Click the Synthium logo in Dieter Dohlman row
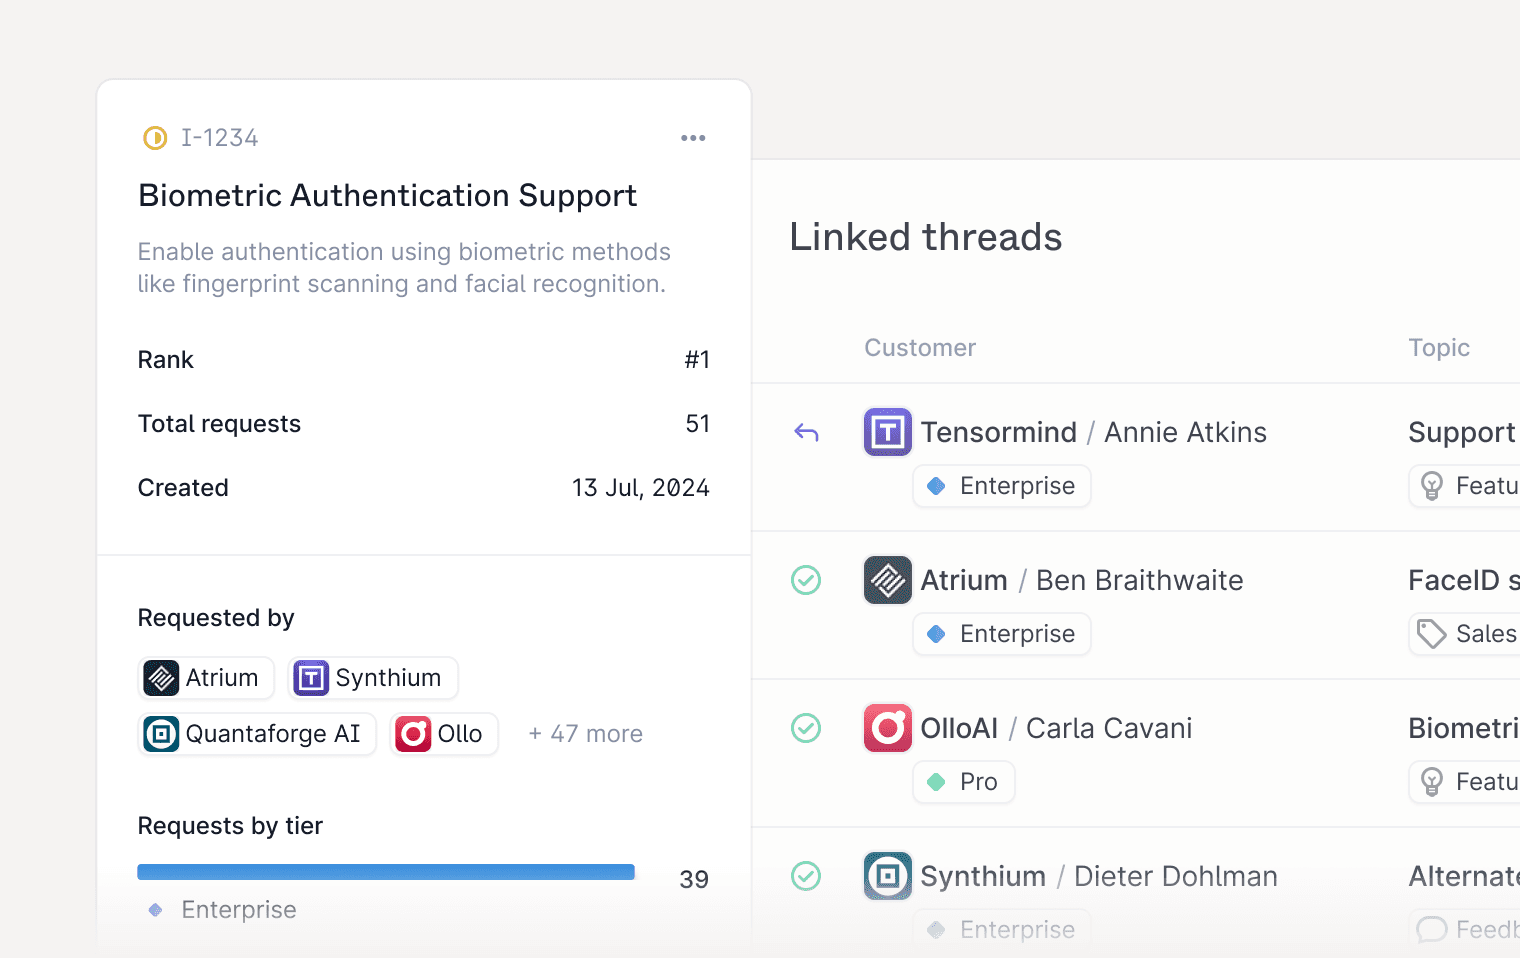Image resolution: width=1520 pixels, height=958 pixels. pyautogui.click(x=887, y=876)
